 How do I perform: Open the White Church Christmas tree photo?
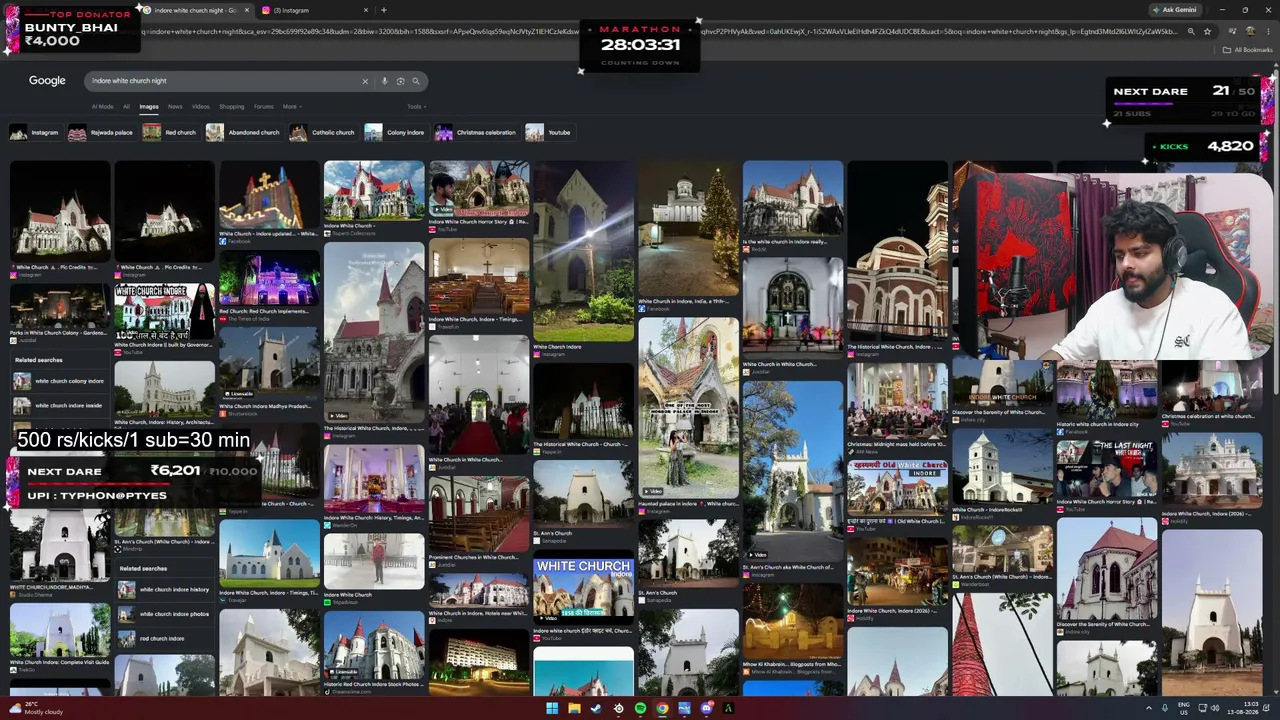(x=689, y=229)
